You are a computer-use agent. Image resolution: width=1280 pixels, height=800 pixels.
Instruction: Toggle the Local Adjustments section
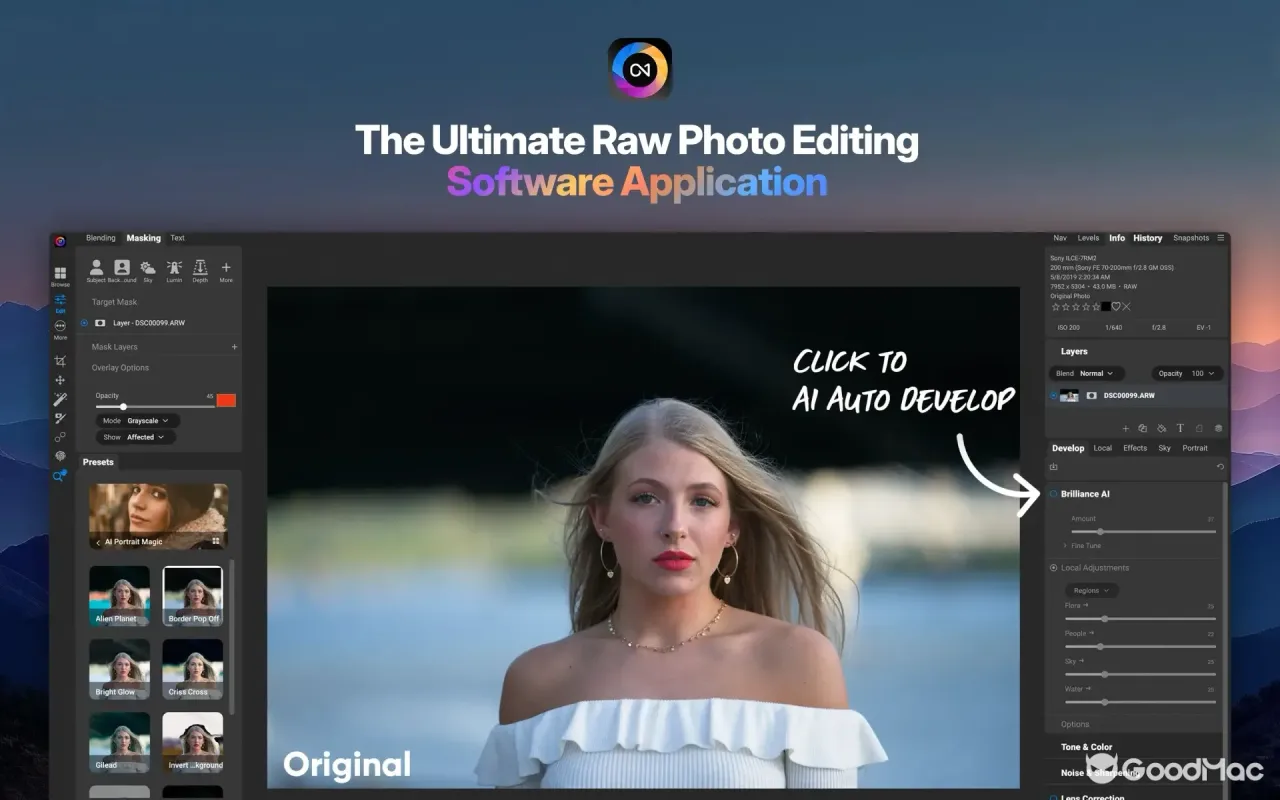(1054, 568)
